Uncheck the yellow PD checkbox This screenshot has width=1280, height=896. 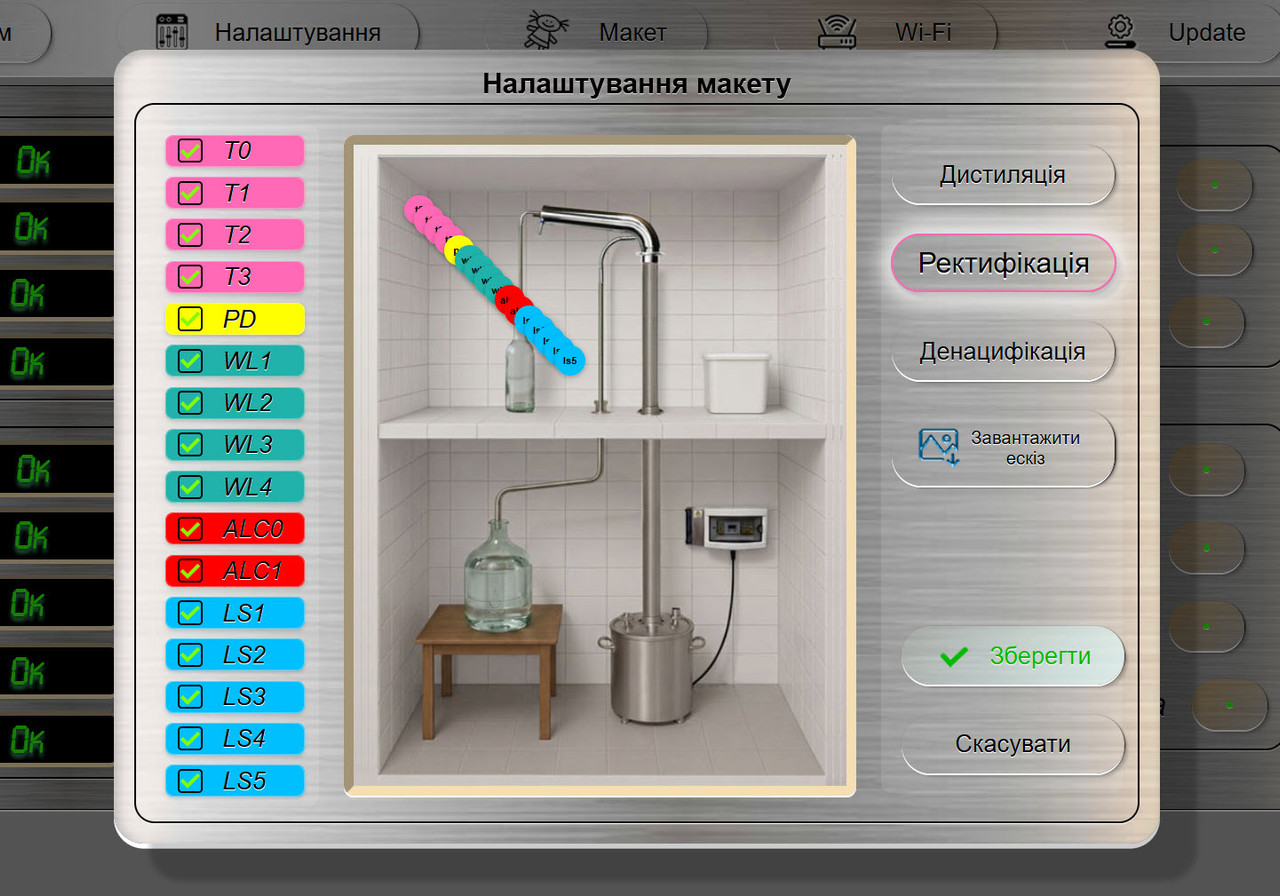coord(190,319)
